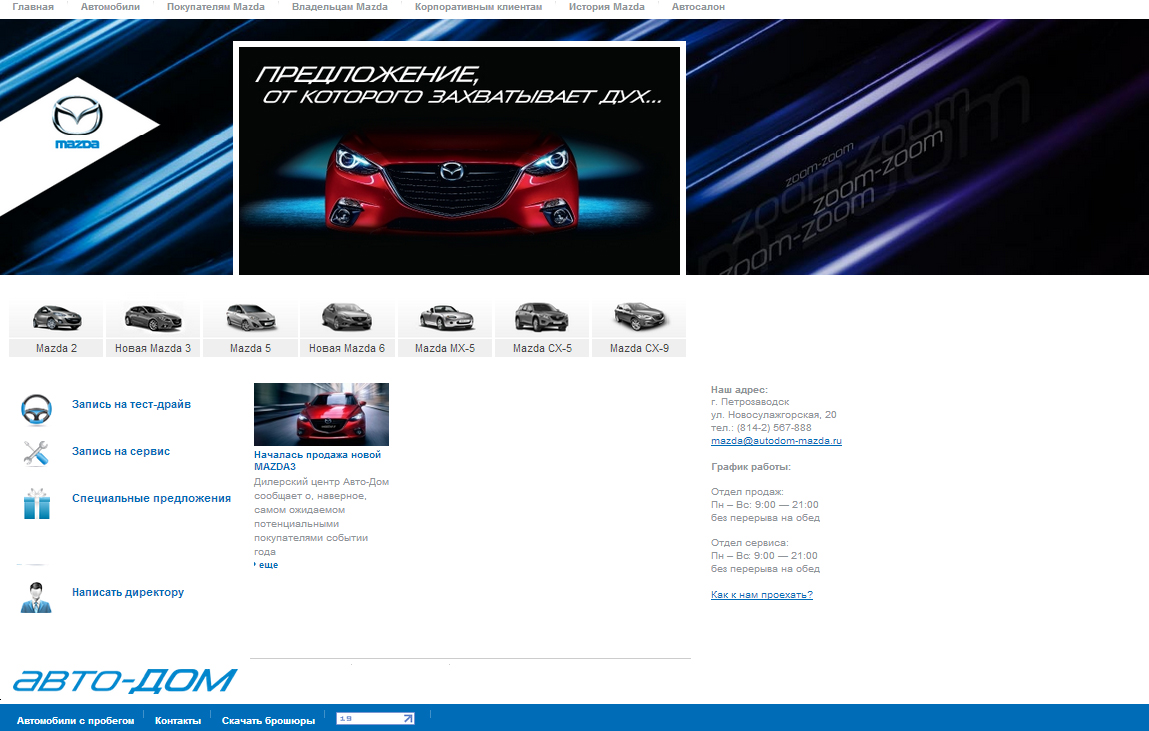Open Запись на тест-драйв link
The height and width of the screenshot is (731, 1149).
point(131,404)
